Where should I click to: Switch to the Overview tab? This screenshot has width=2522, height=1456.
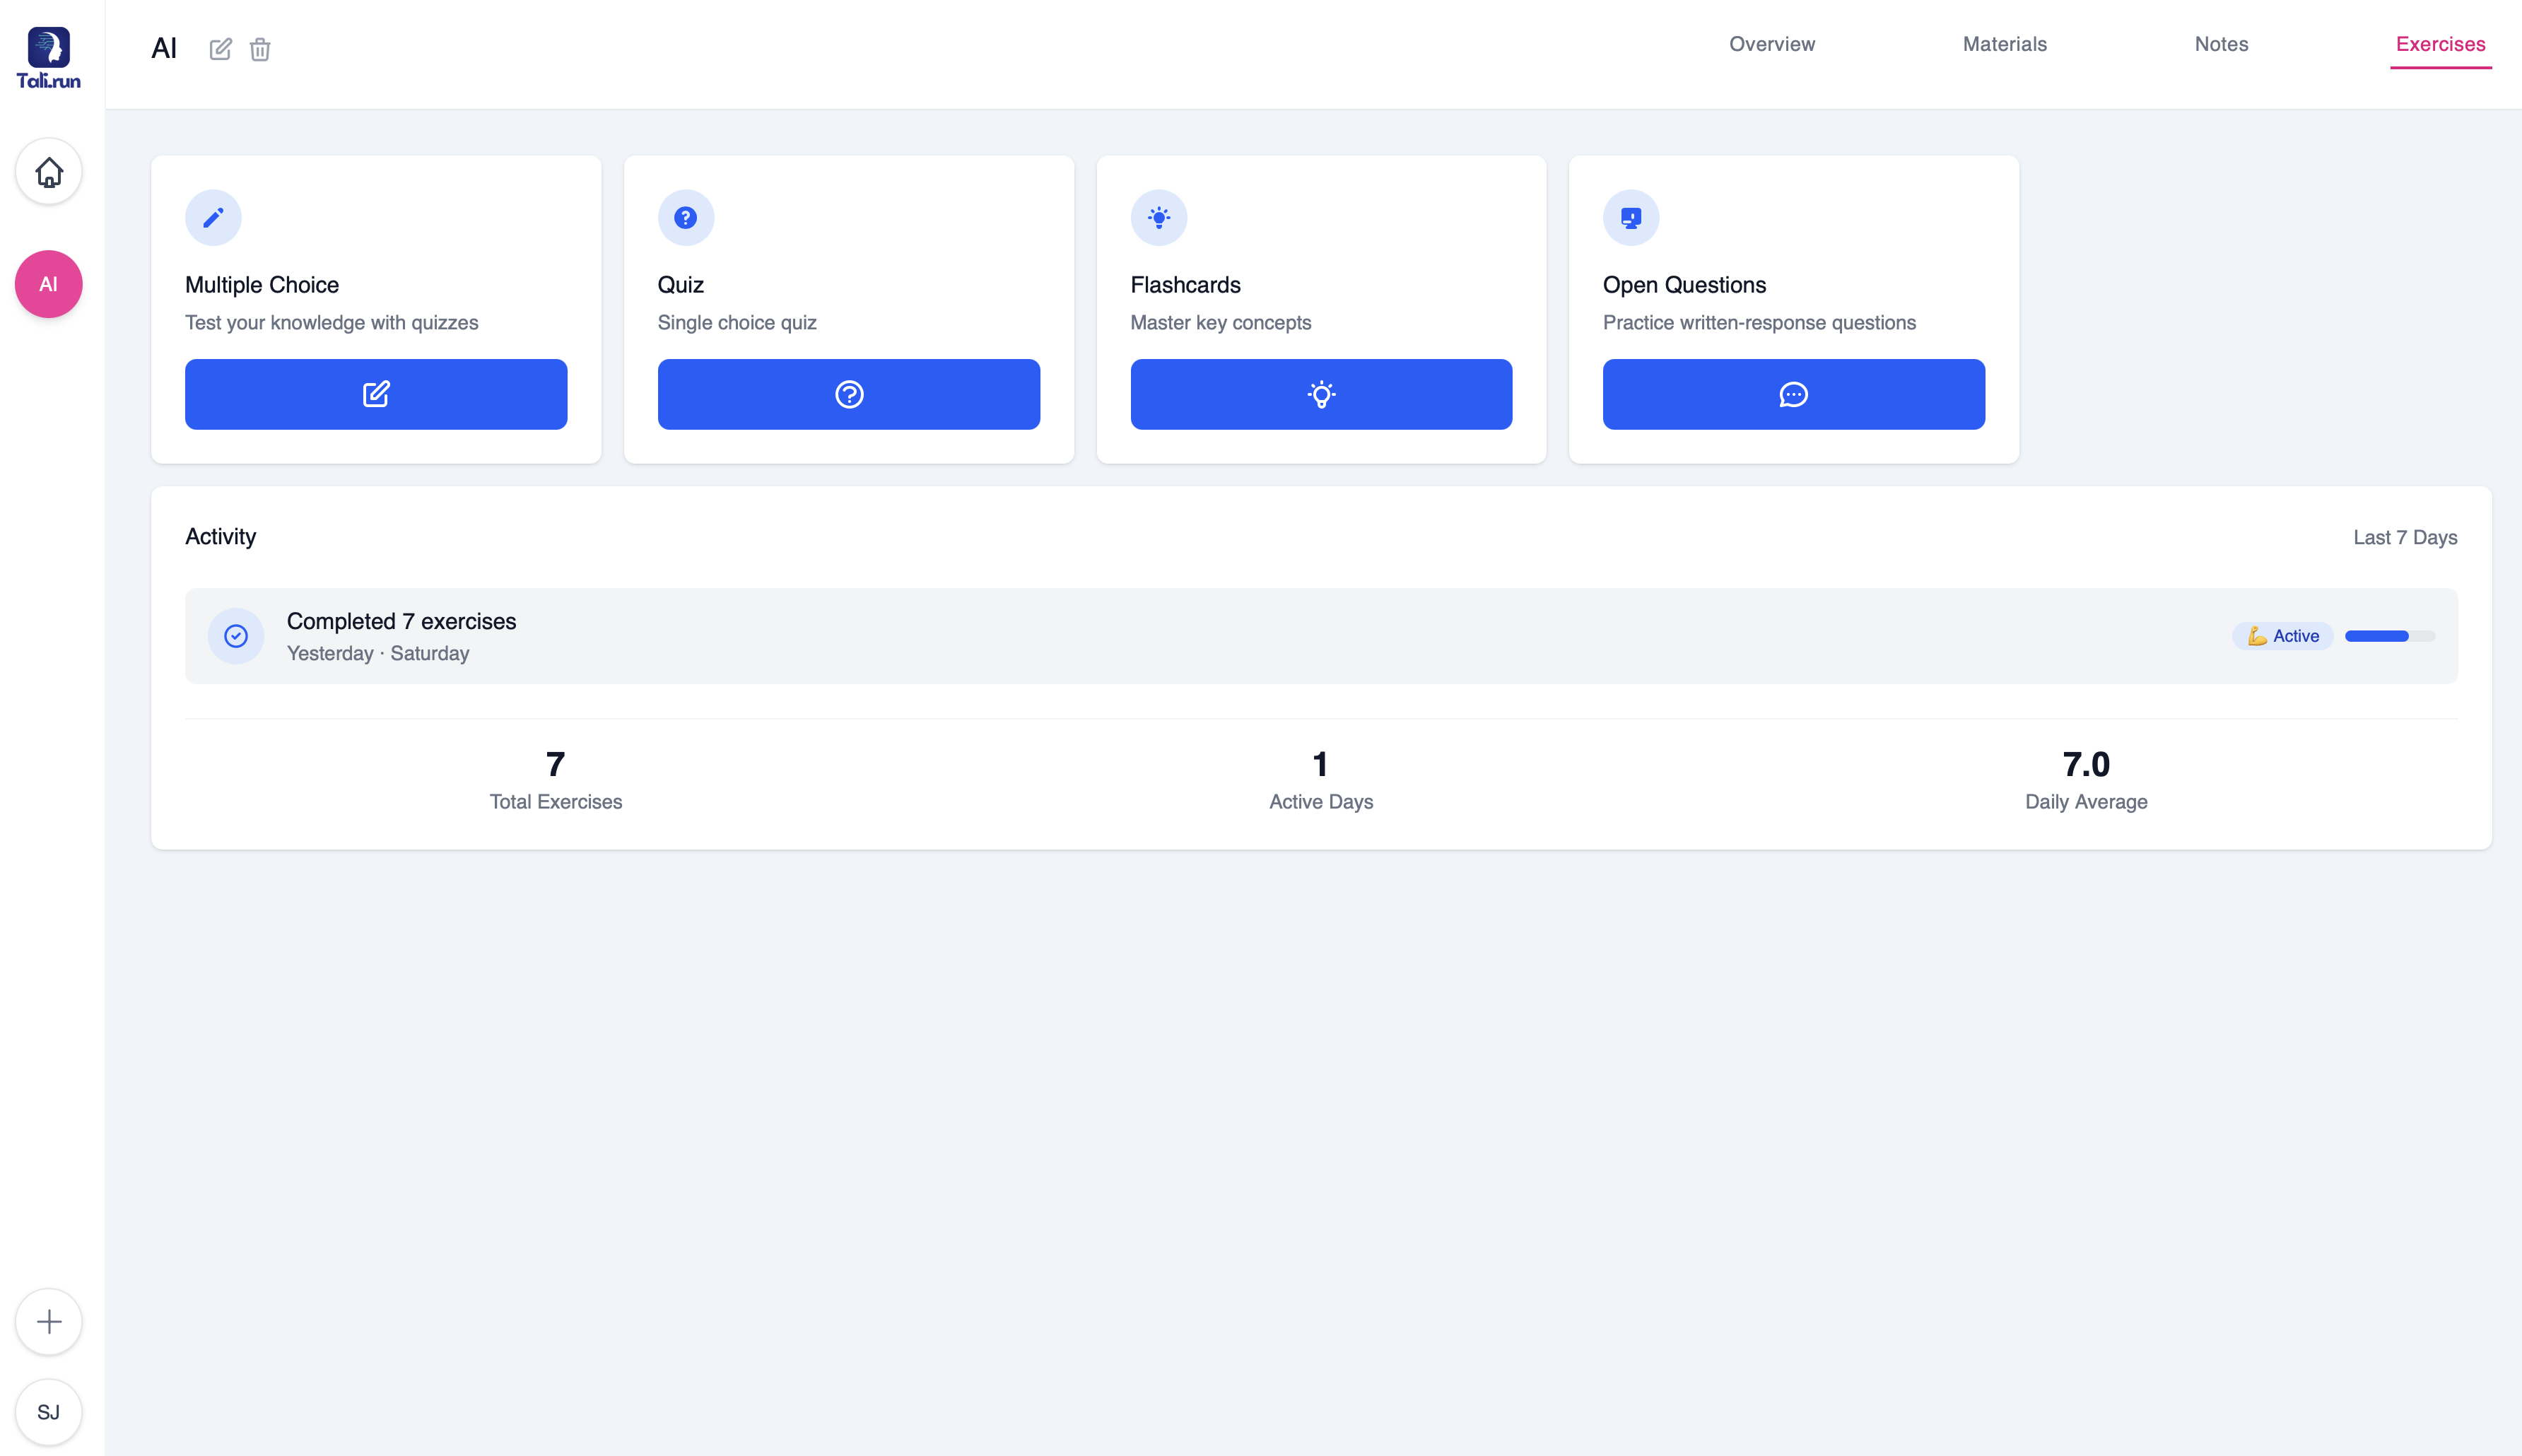[1771, 44]
